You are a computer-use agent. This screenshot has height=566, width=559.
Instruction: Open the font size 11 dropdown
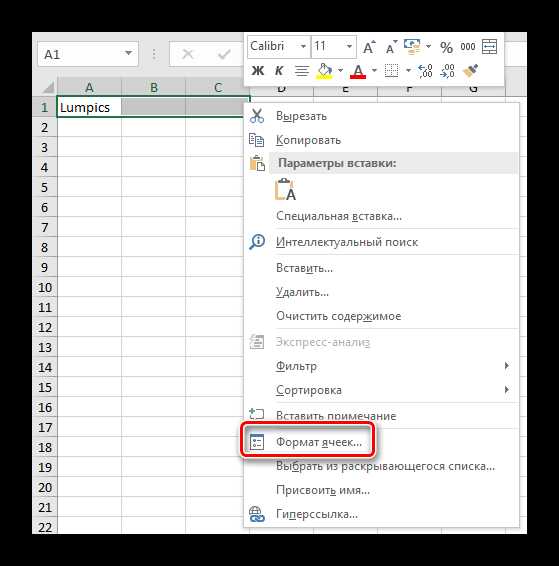point(349,47)
